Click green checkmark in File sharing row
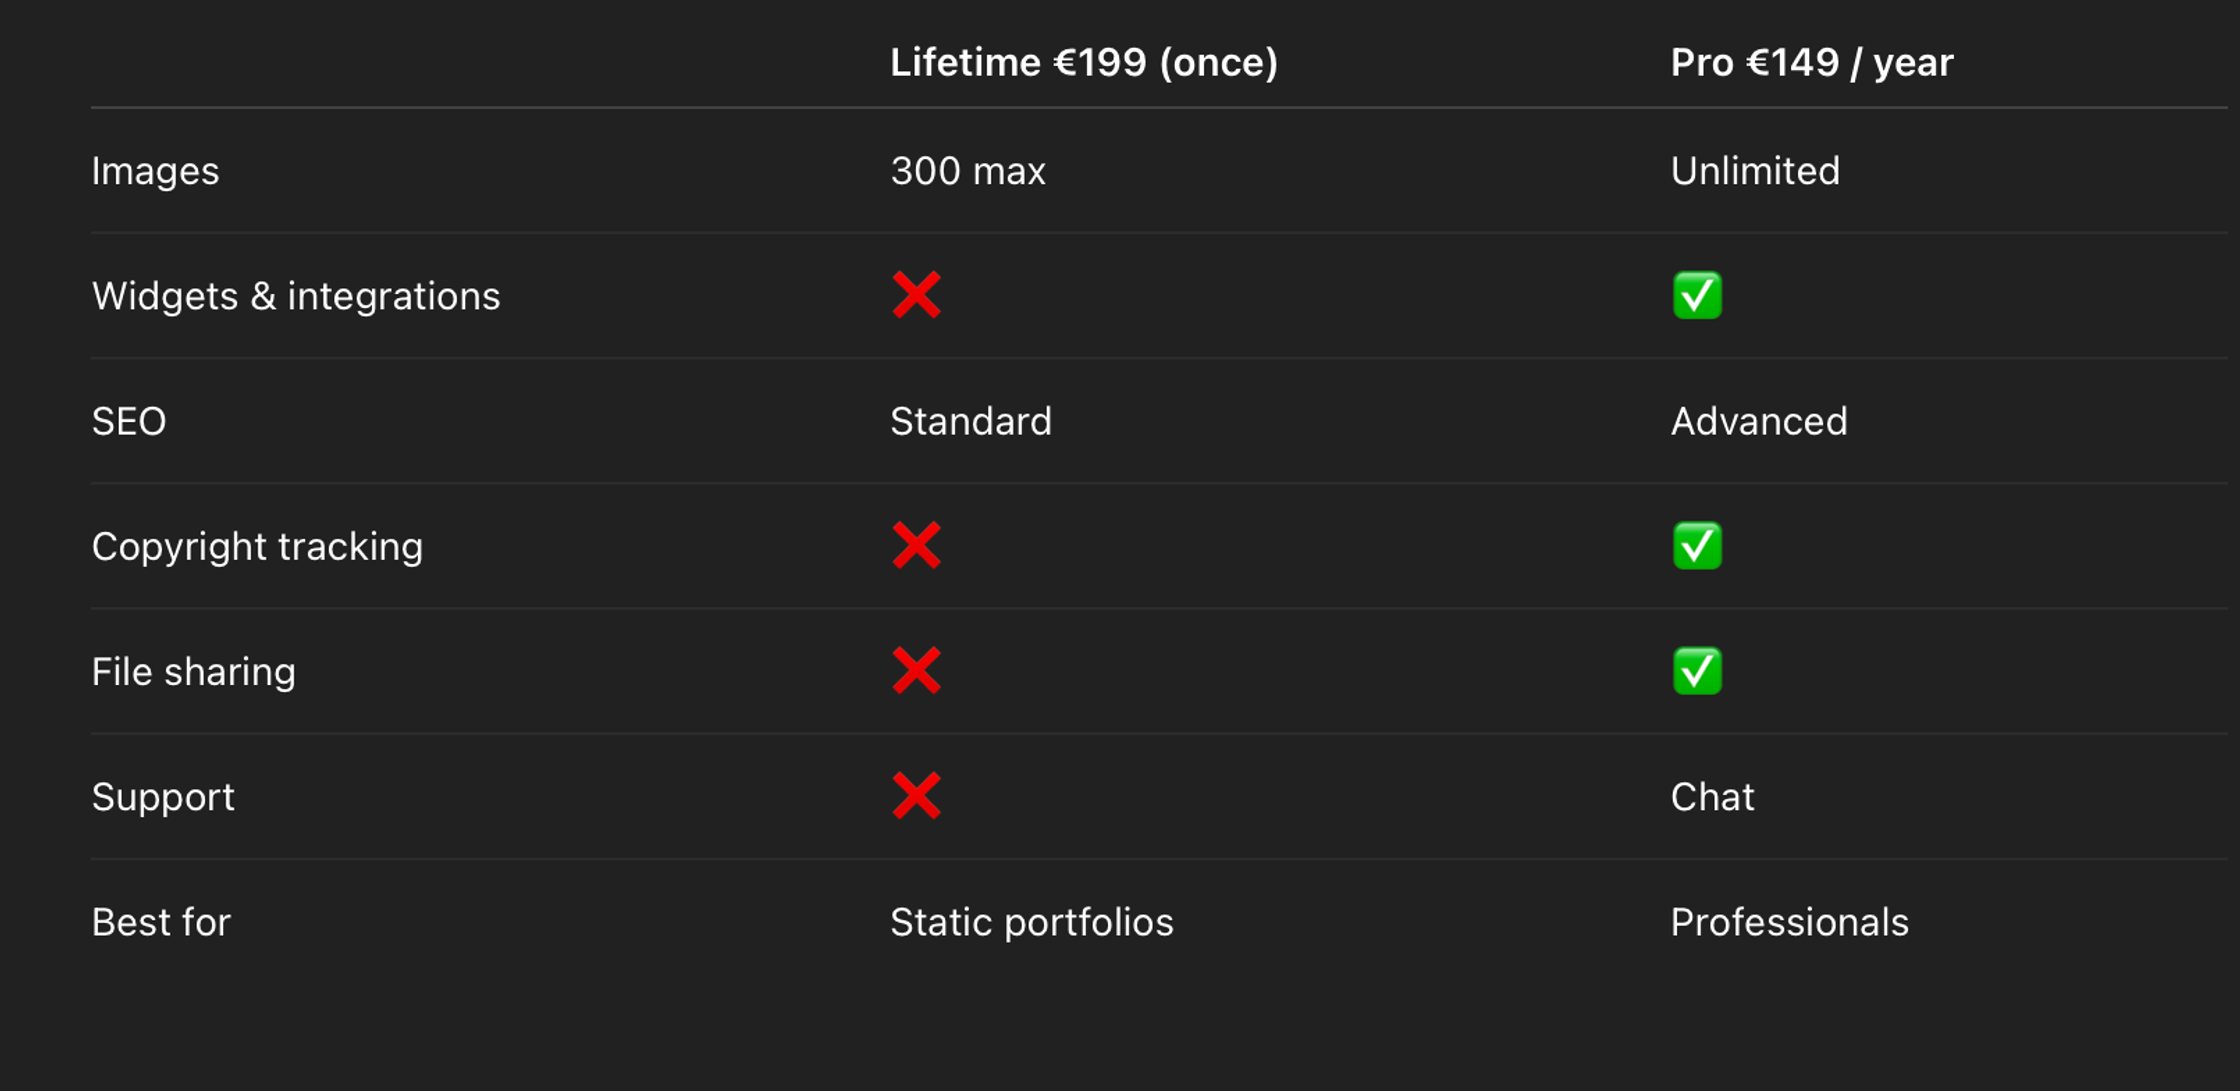The image size is (2240, 1091). (x=1697, y=671)
